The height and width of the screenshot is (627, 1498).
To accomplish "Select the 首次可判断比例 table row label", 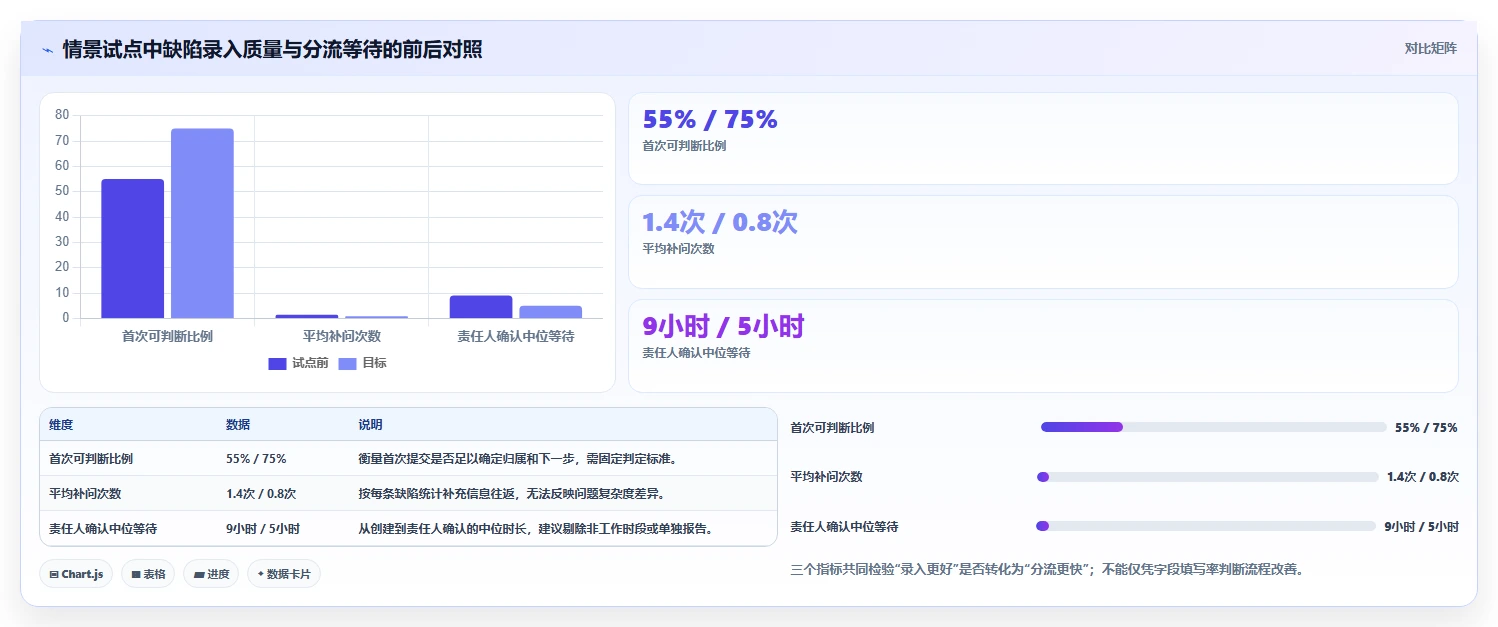I will click(x=91, y=459).
